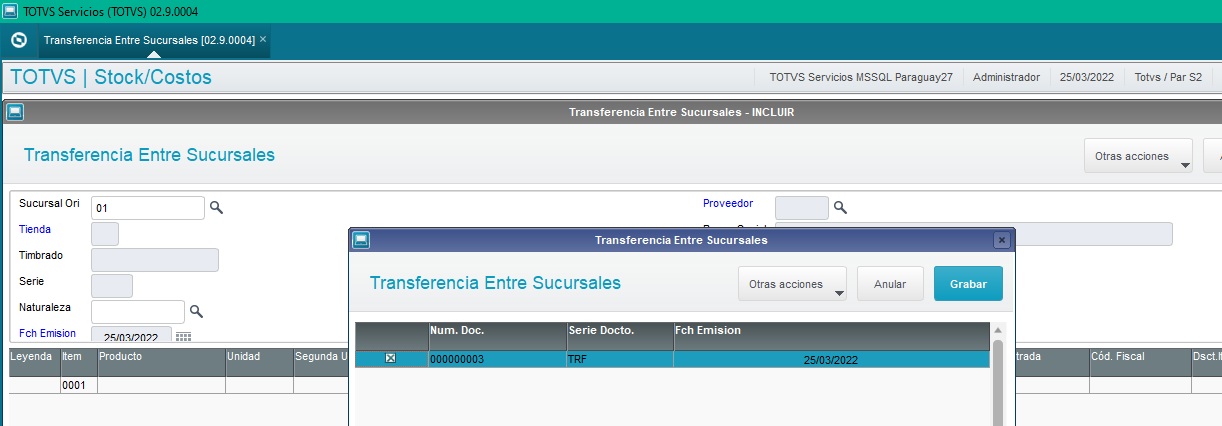Open Sucursal Ori search magnifier

click(x=216, y=207)
